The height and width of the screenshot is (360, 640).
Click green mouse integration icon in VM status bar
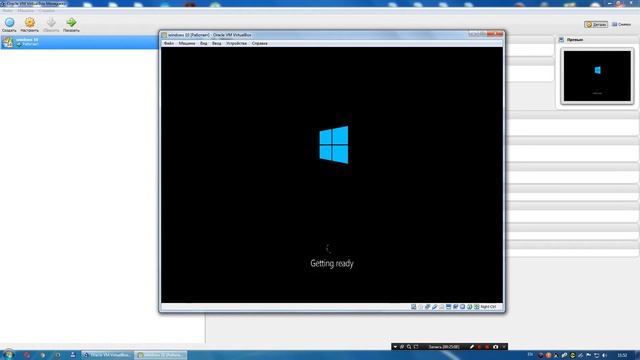469,307
